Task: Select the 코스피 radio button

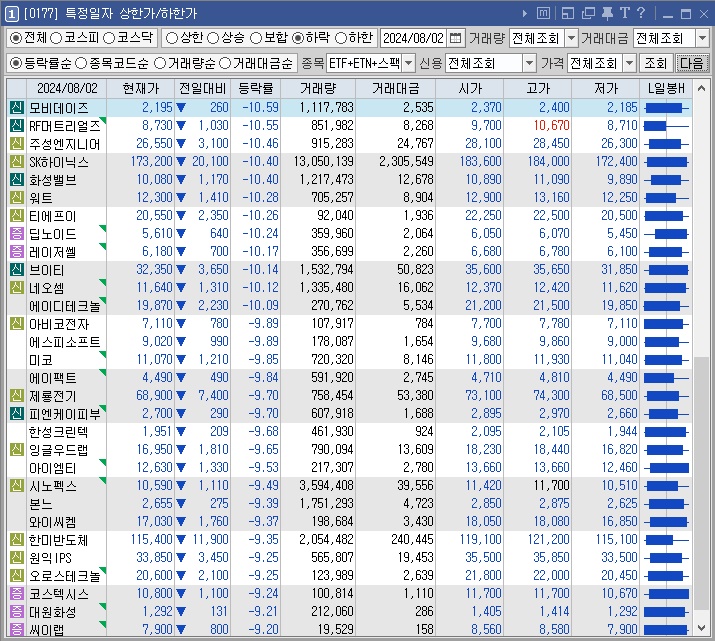Action: [x=56, y=38]
